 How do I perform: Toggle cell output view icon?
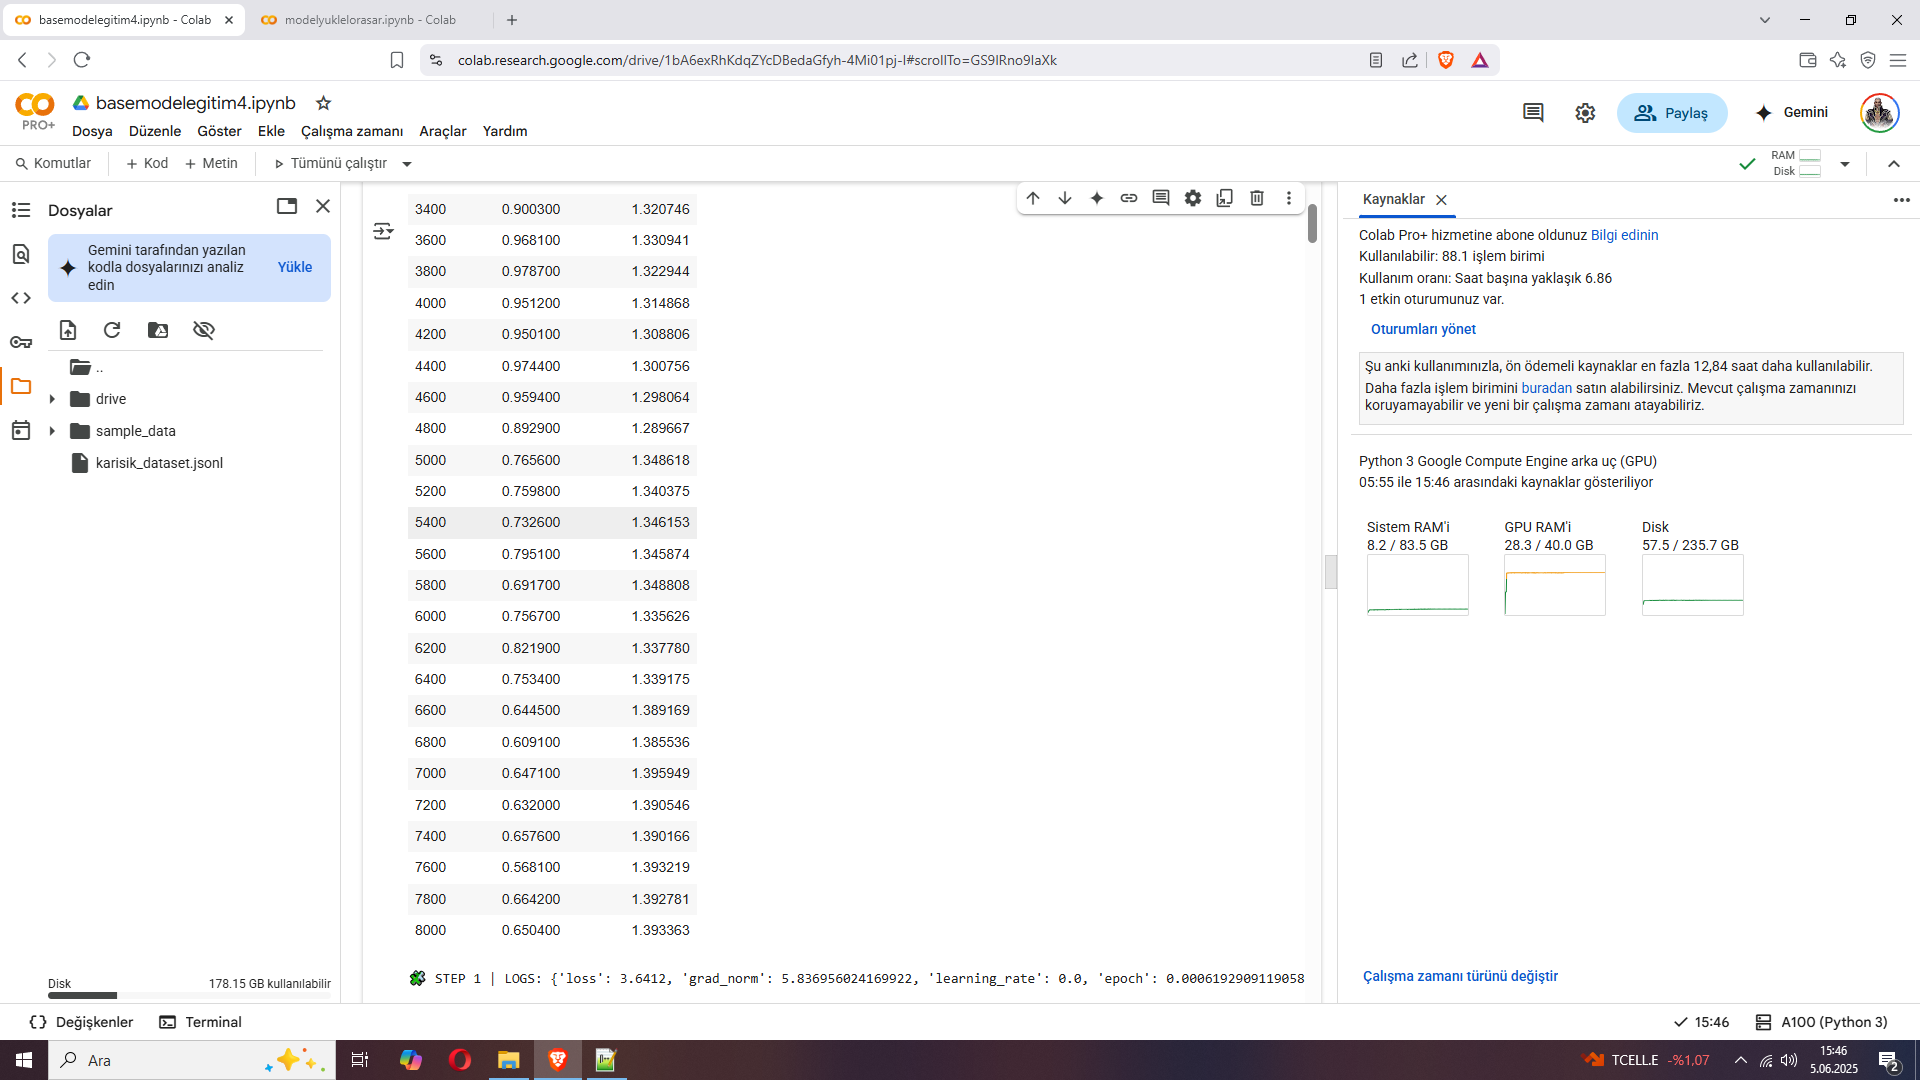click(x=383, y=231)
